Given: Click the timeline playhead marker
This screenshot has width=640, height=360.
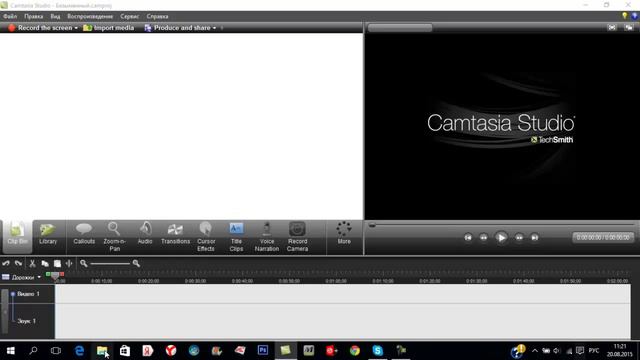Looking at the screenshot, I should coord(55,276).
